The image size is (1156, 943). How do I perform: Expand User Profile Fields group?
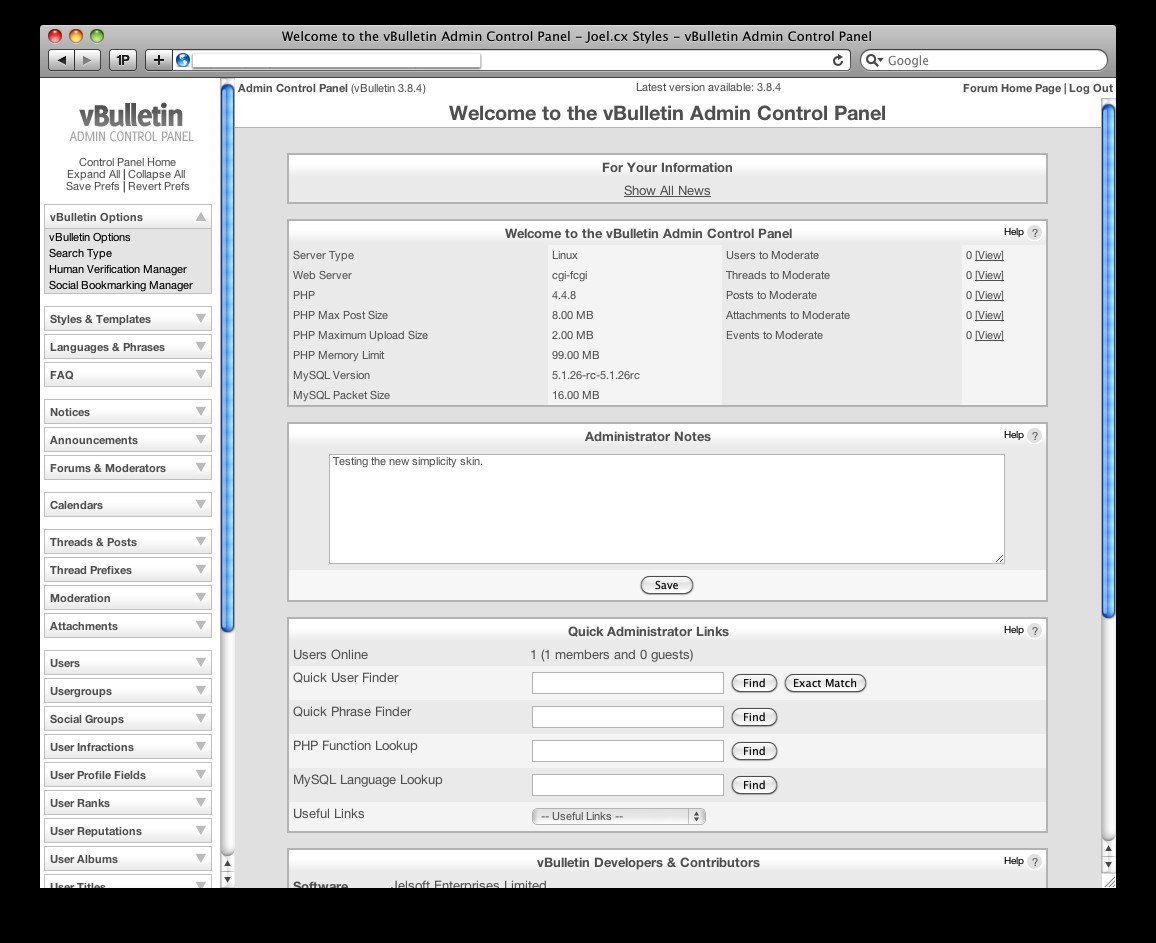point(201,774)
